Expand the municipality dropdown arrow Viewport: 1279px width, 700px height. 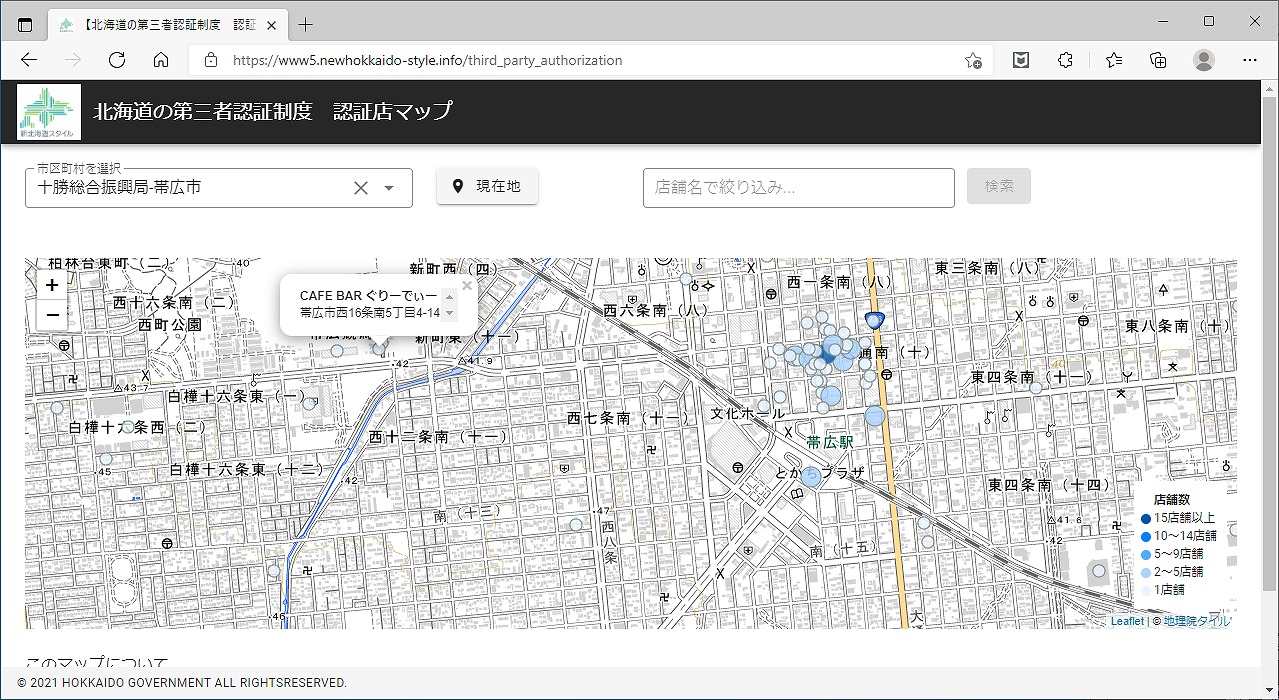tap(390, 188)
